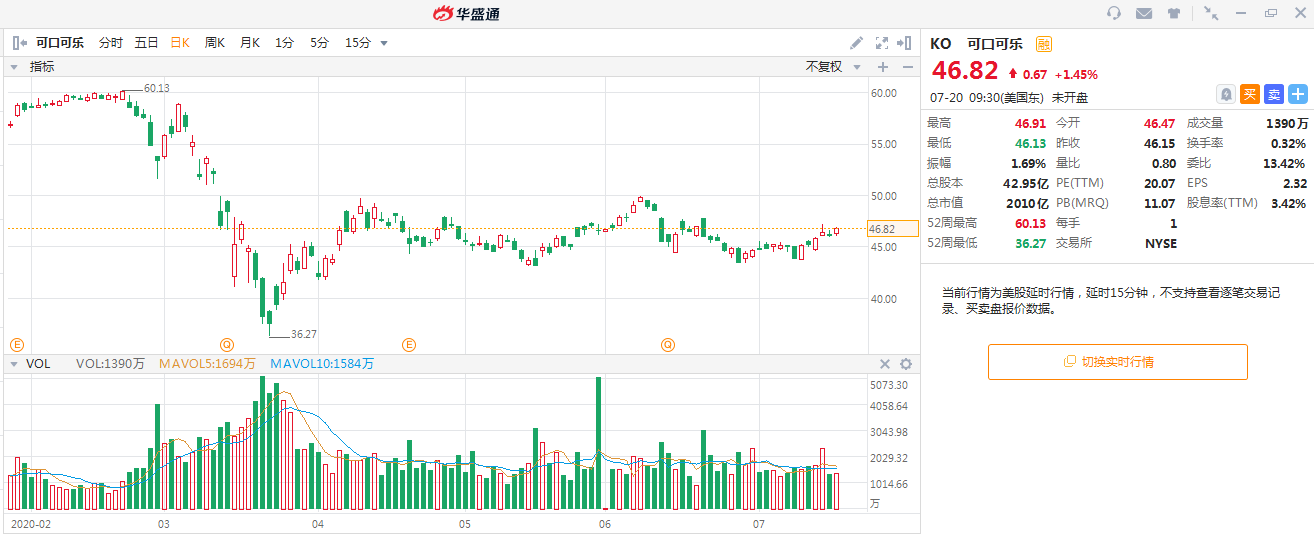Open fullscreen chart view

click(881, 43)
